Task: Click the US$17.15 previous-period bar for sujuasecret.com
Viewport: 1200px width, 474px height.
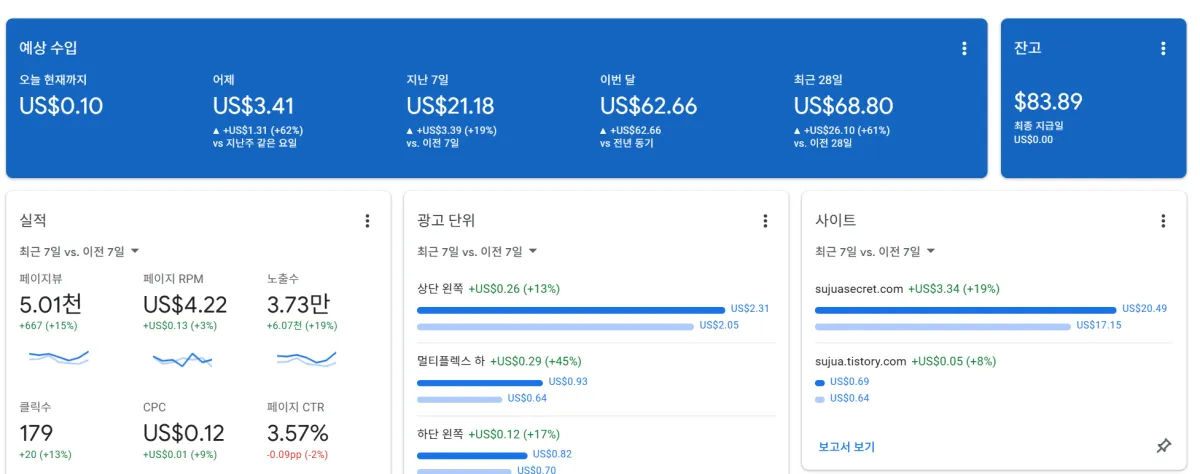Action: coord(943,327)
